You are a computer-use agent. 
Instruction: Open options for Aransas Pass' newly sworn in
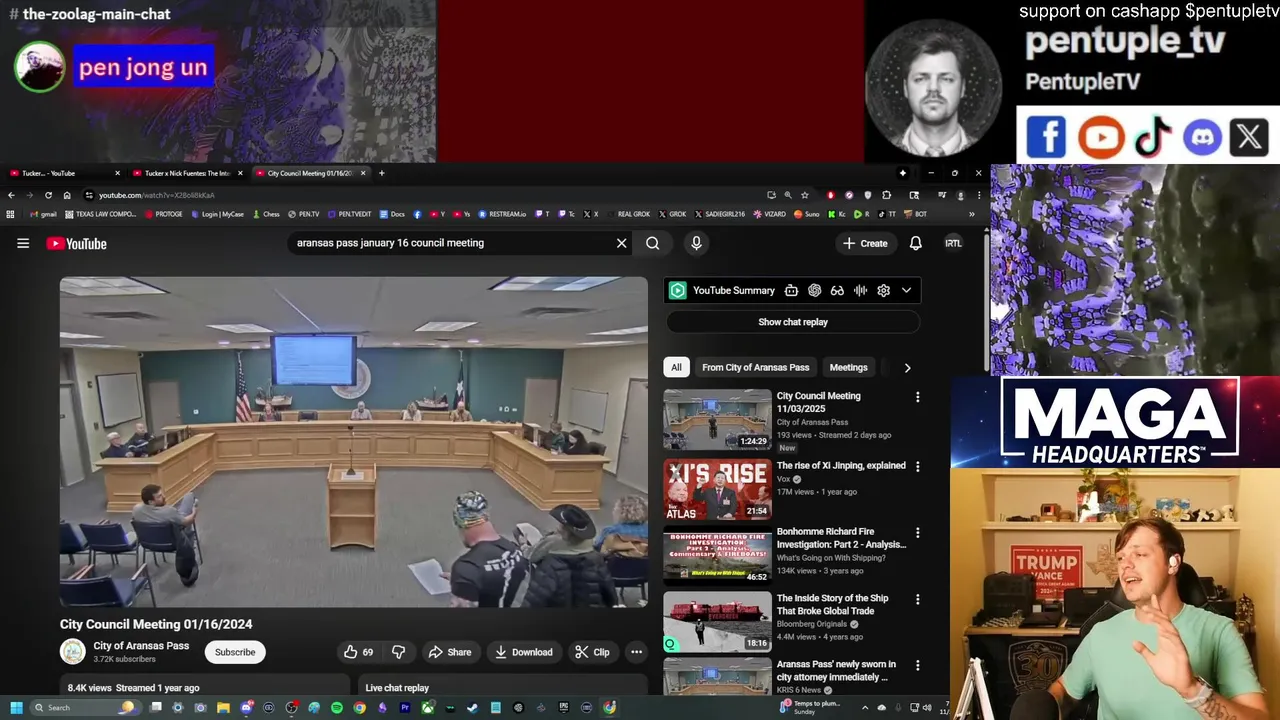click(x=917, y=665)
